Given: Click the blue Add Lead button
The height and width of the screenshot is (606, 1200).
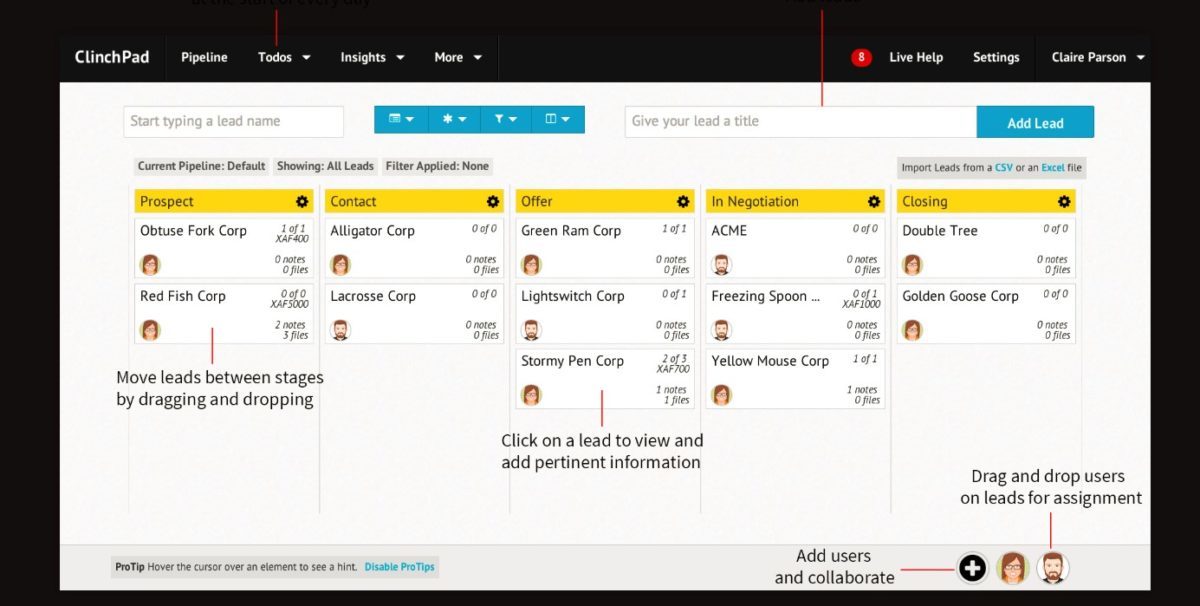Looking at the screenshot, I should click(x=1035, y=121).
